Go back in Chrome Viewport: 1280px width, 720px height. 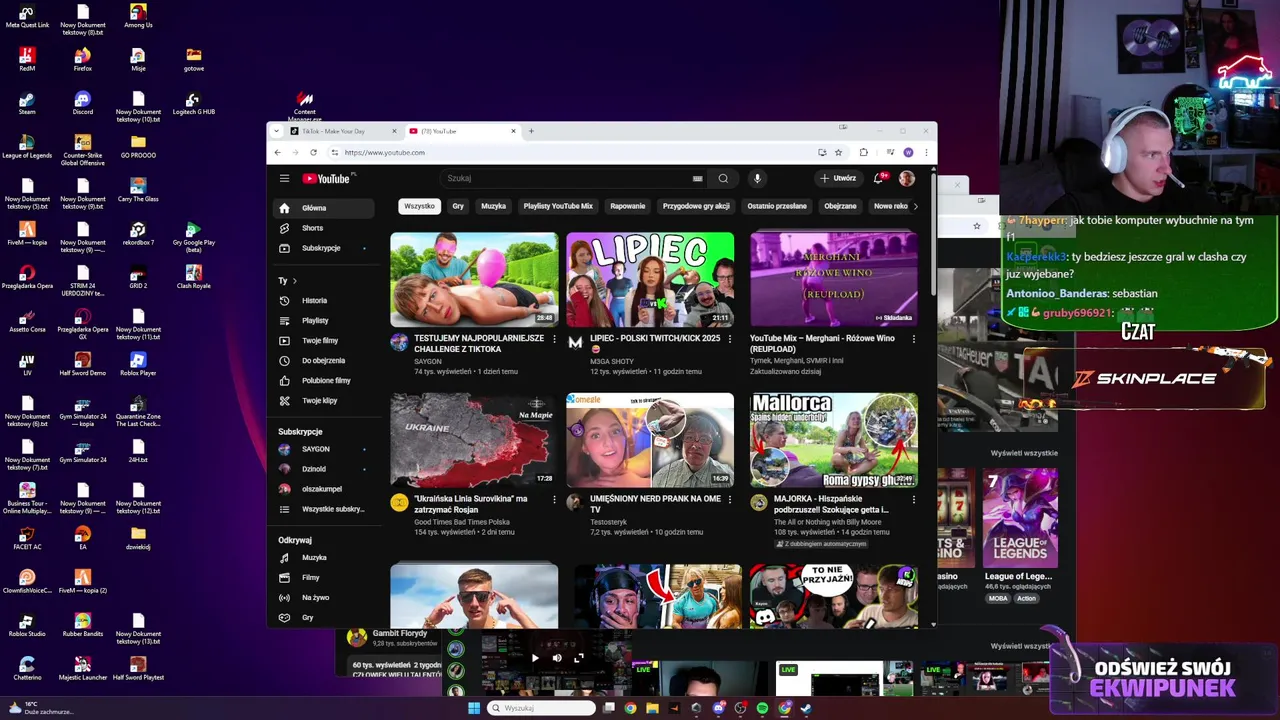tap(277, 152)
